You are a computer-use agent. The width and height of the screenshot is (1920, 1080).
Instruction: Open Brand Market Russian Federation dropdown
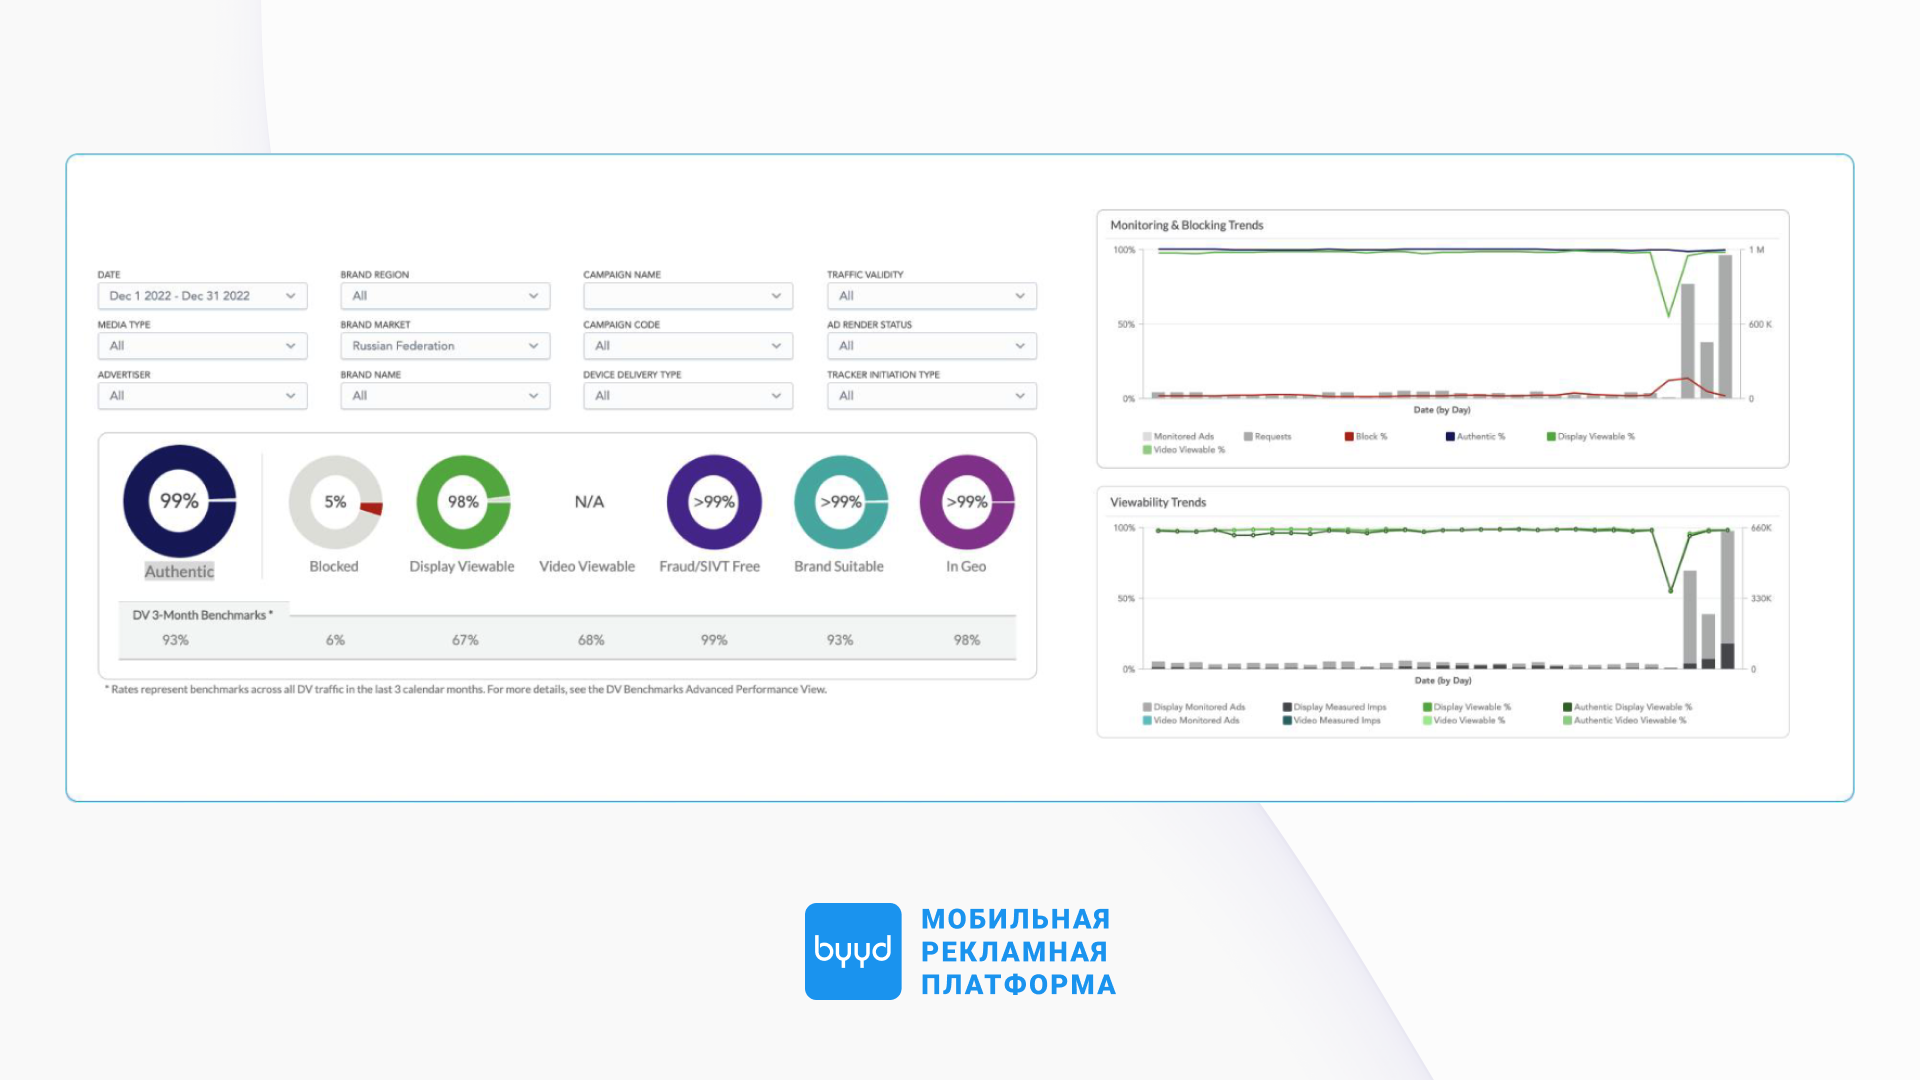click(x=445, y=346)
